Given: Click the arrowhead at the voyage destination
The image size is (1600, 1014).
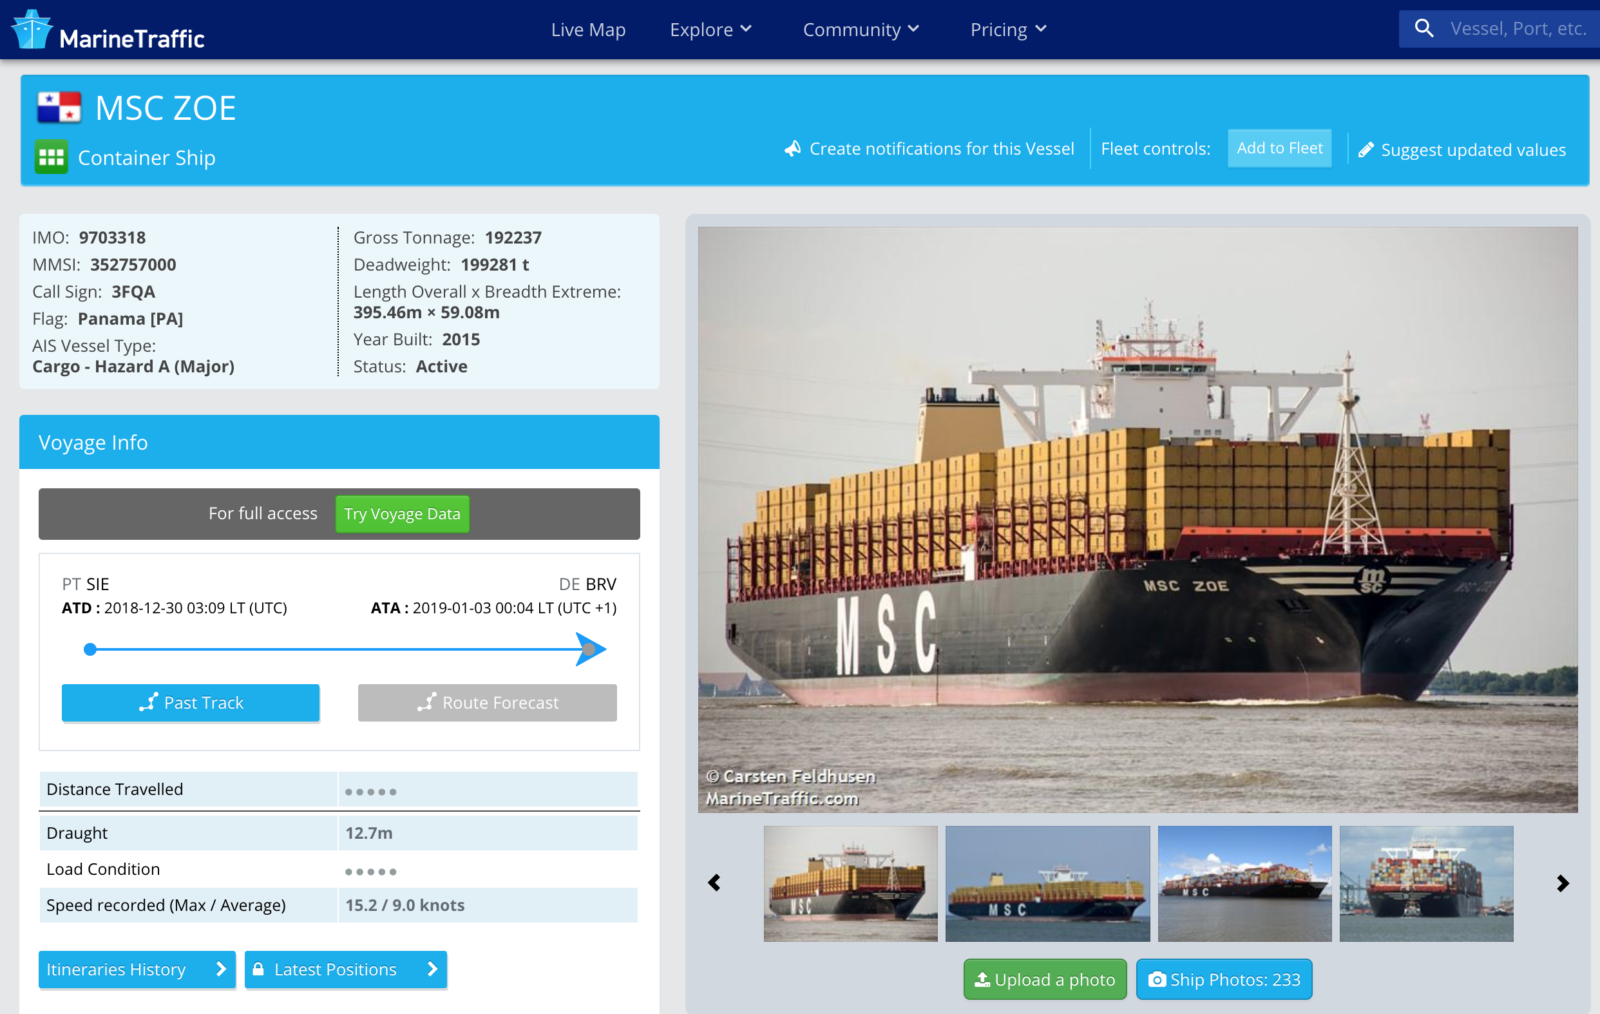Looking at the screenshot, I should [591, 650].
